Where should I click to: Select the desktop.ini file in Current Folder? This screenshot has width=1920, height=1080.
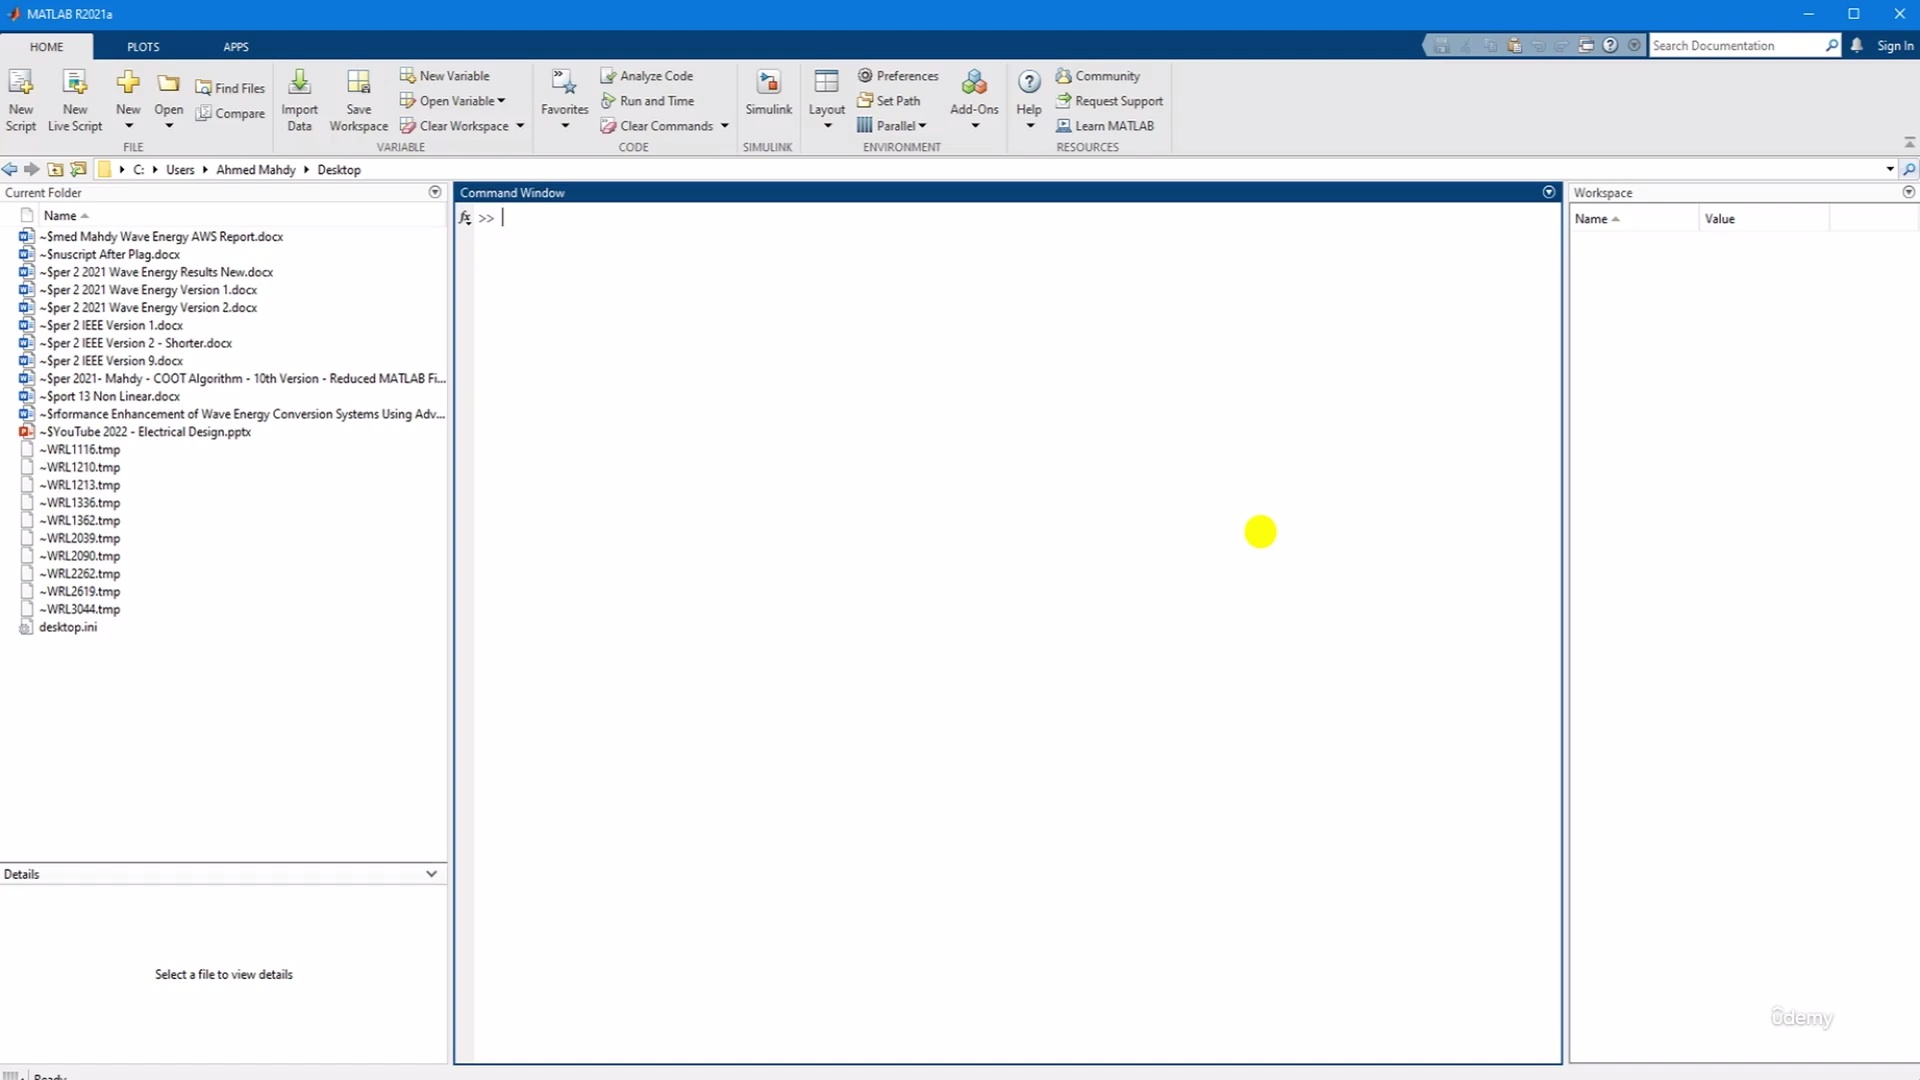[68, 627]
